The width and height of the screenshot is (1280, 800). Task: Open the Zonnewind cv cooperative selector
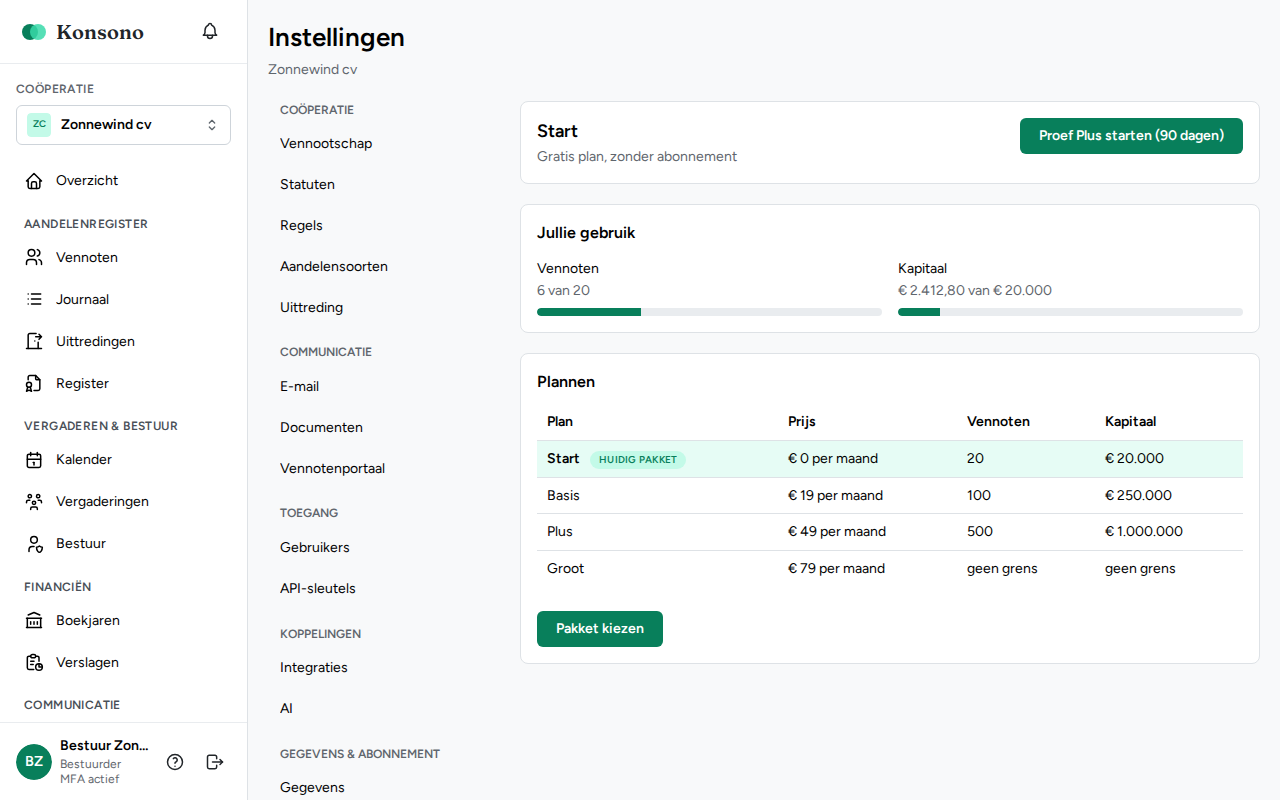(x=123, y=125)
